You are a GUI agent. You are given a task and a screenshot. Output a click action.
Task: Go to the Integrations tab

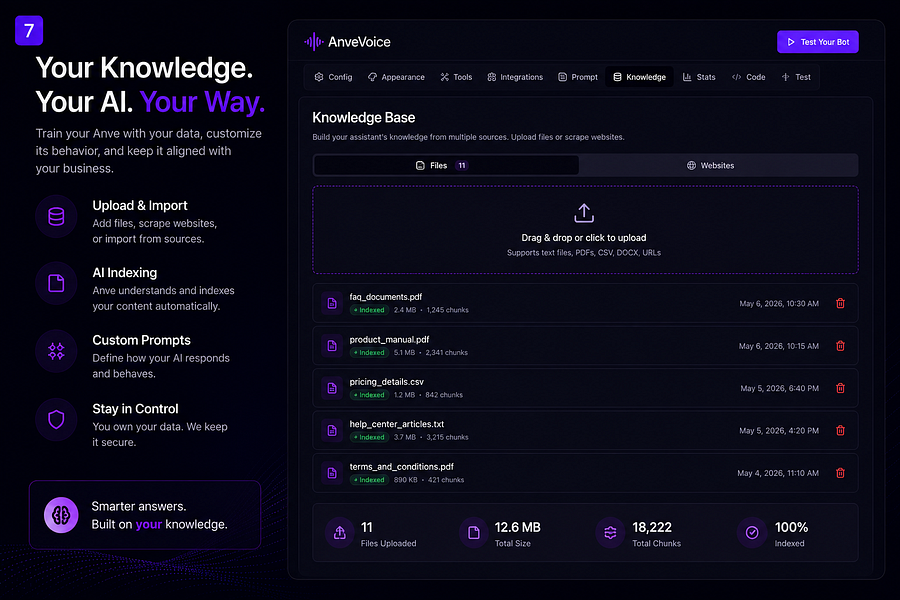click(x=515, y=77)
